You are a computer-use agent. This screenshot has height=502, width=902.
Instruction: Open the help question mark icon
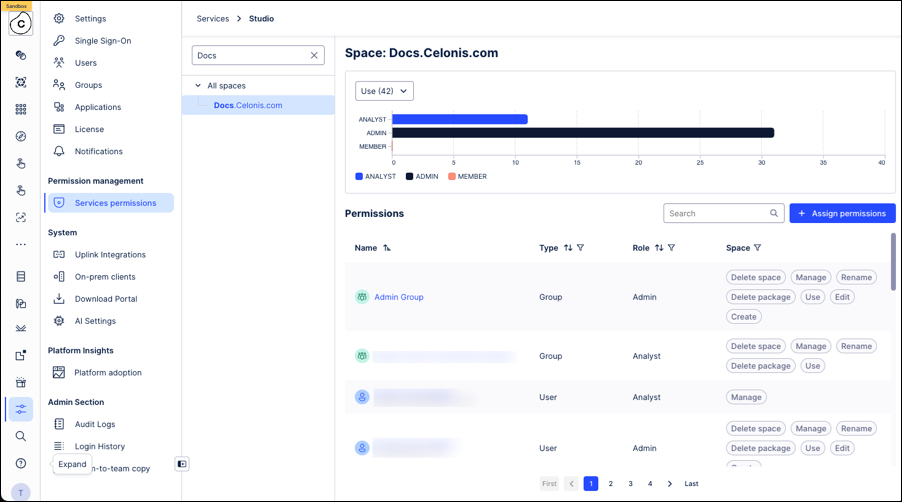point(21,463)
